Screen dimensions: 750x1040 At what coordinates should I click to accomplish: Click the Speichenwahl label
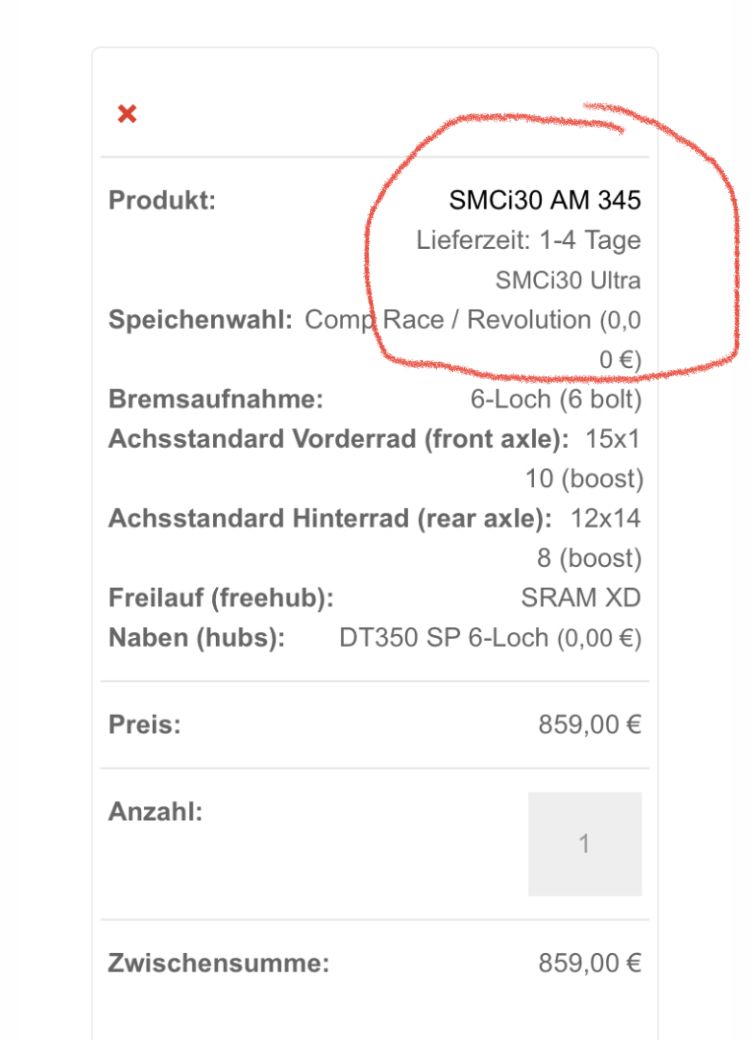click(200, 321)
